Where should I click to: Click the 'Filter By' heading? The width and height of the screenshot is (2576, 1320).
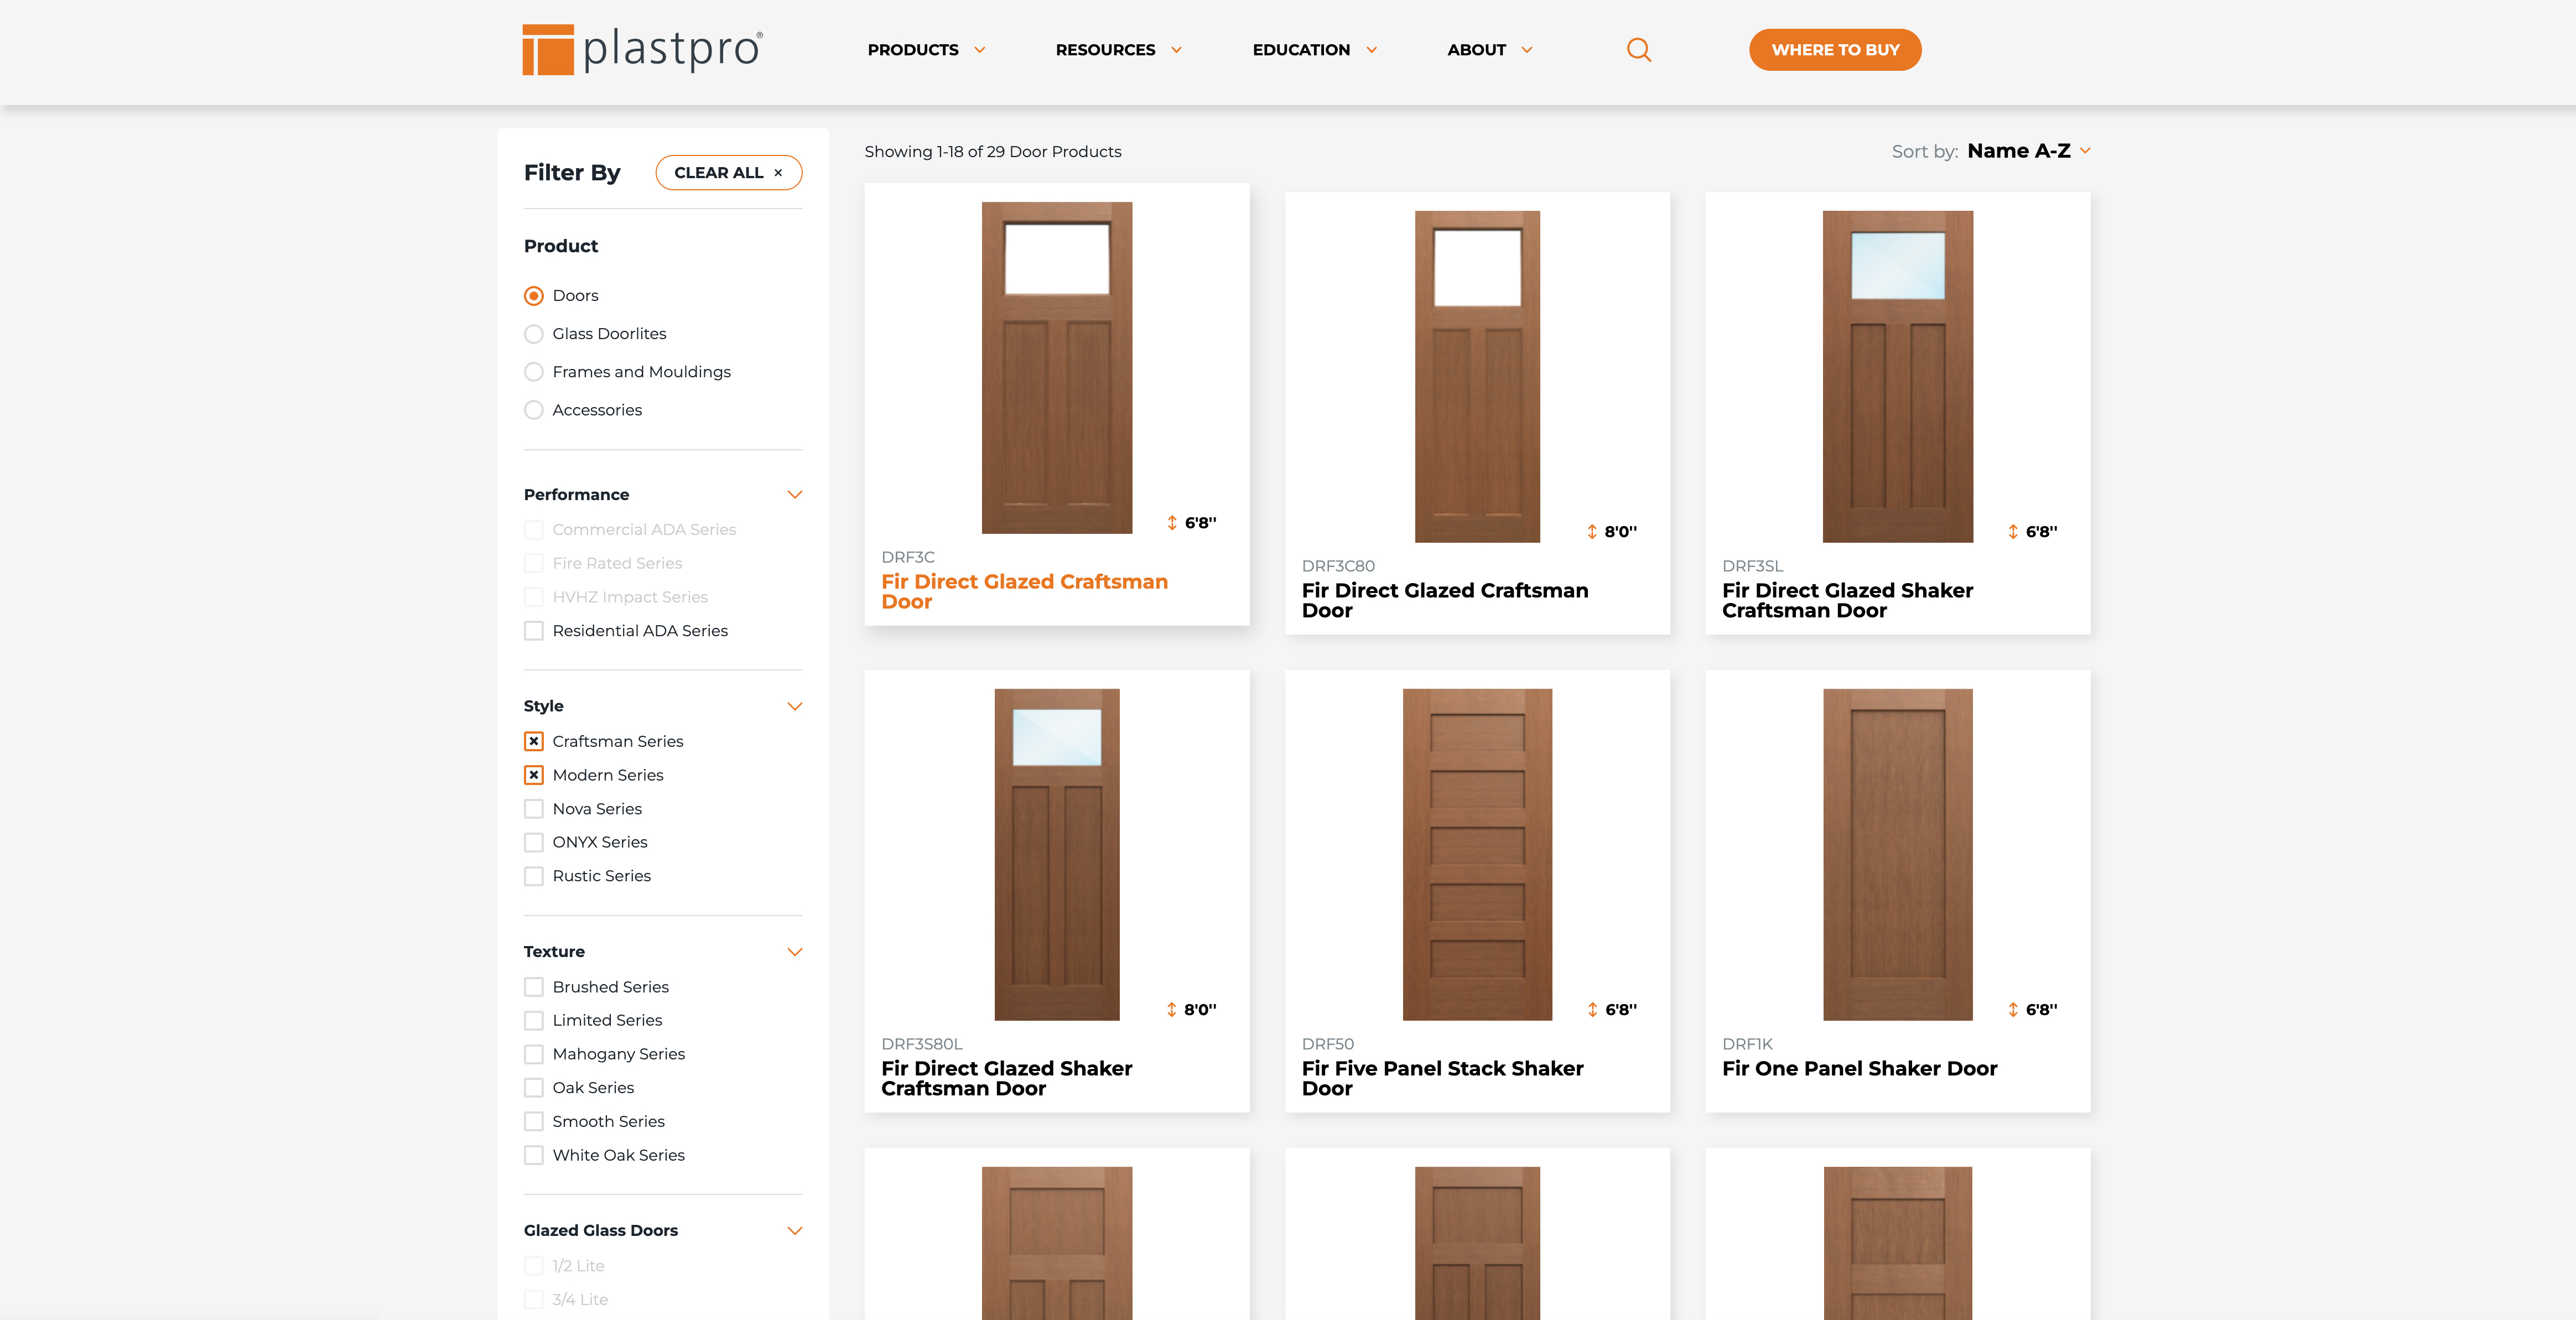pos(572,173)
